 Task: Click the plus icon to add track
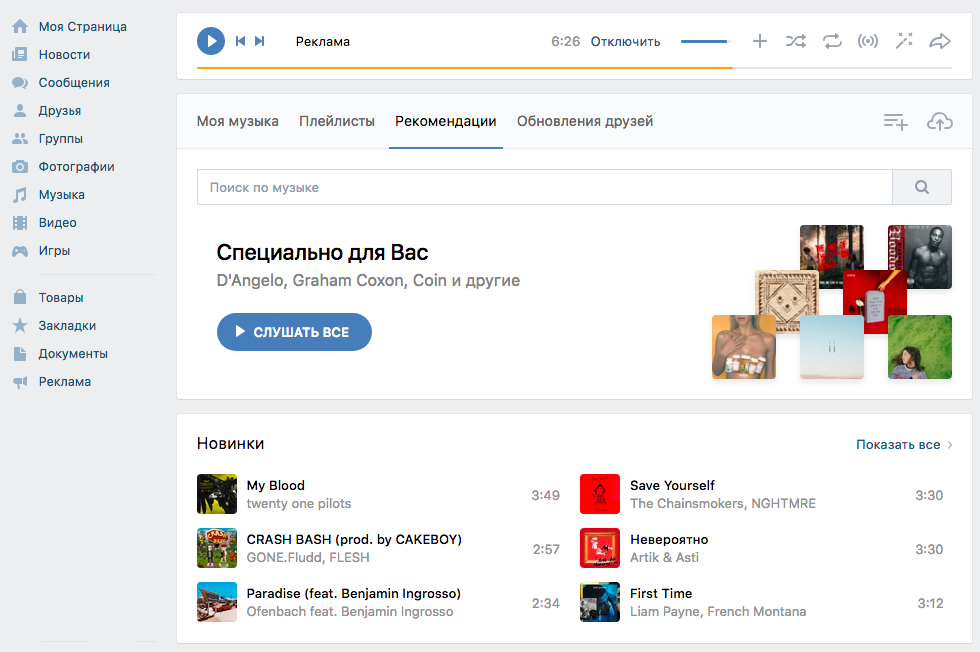pos(759,41)
